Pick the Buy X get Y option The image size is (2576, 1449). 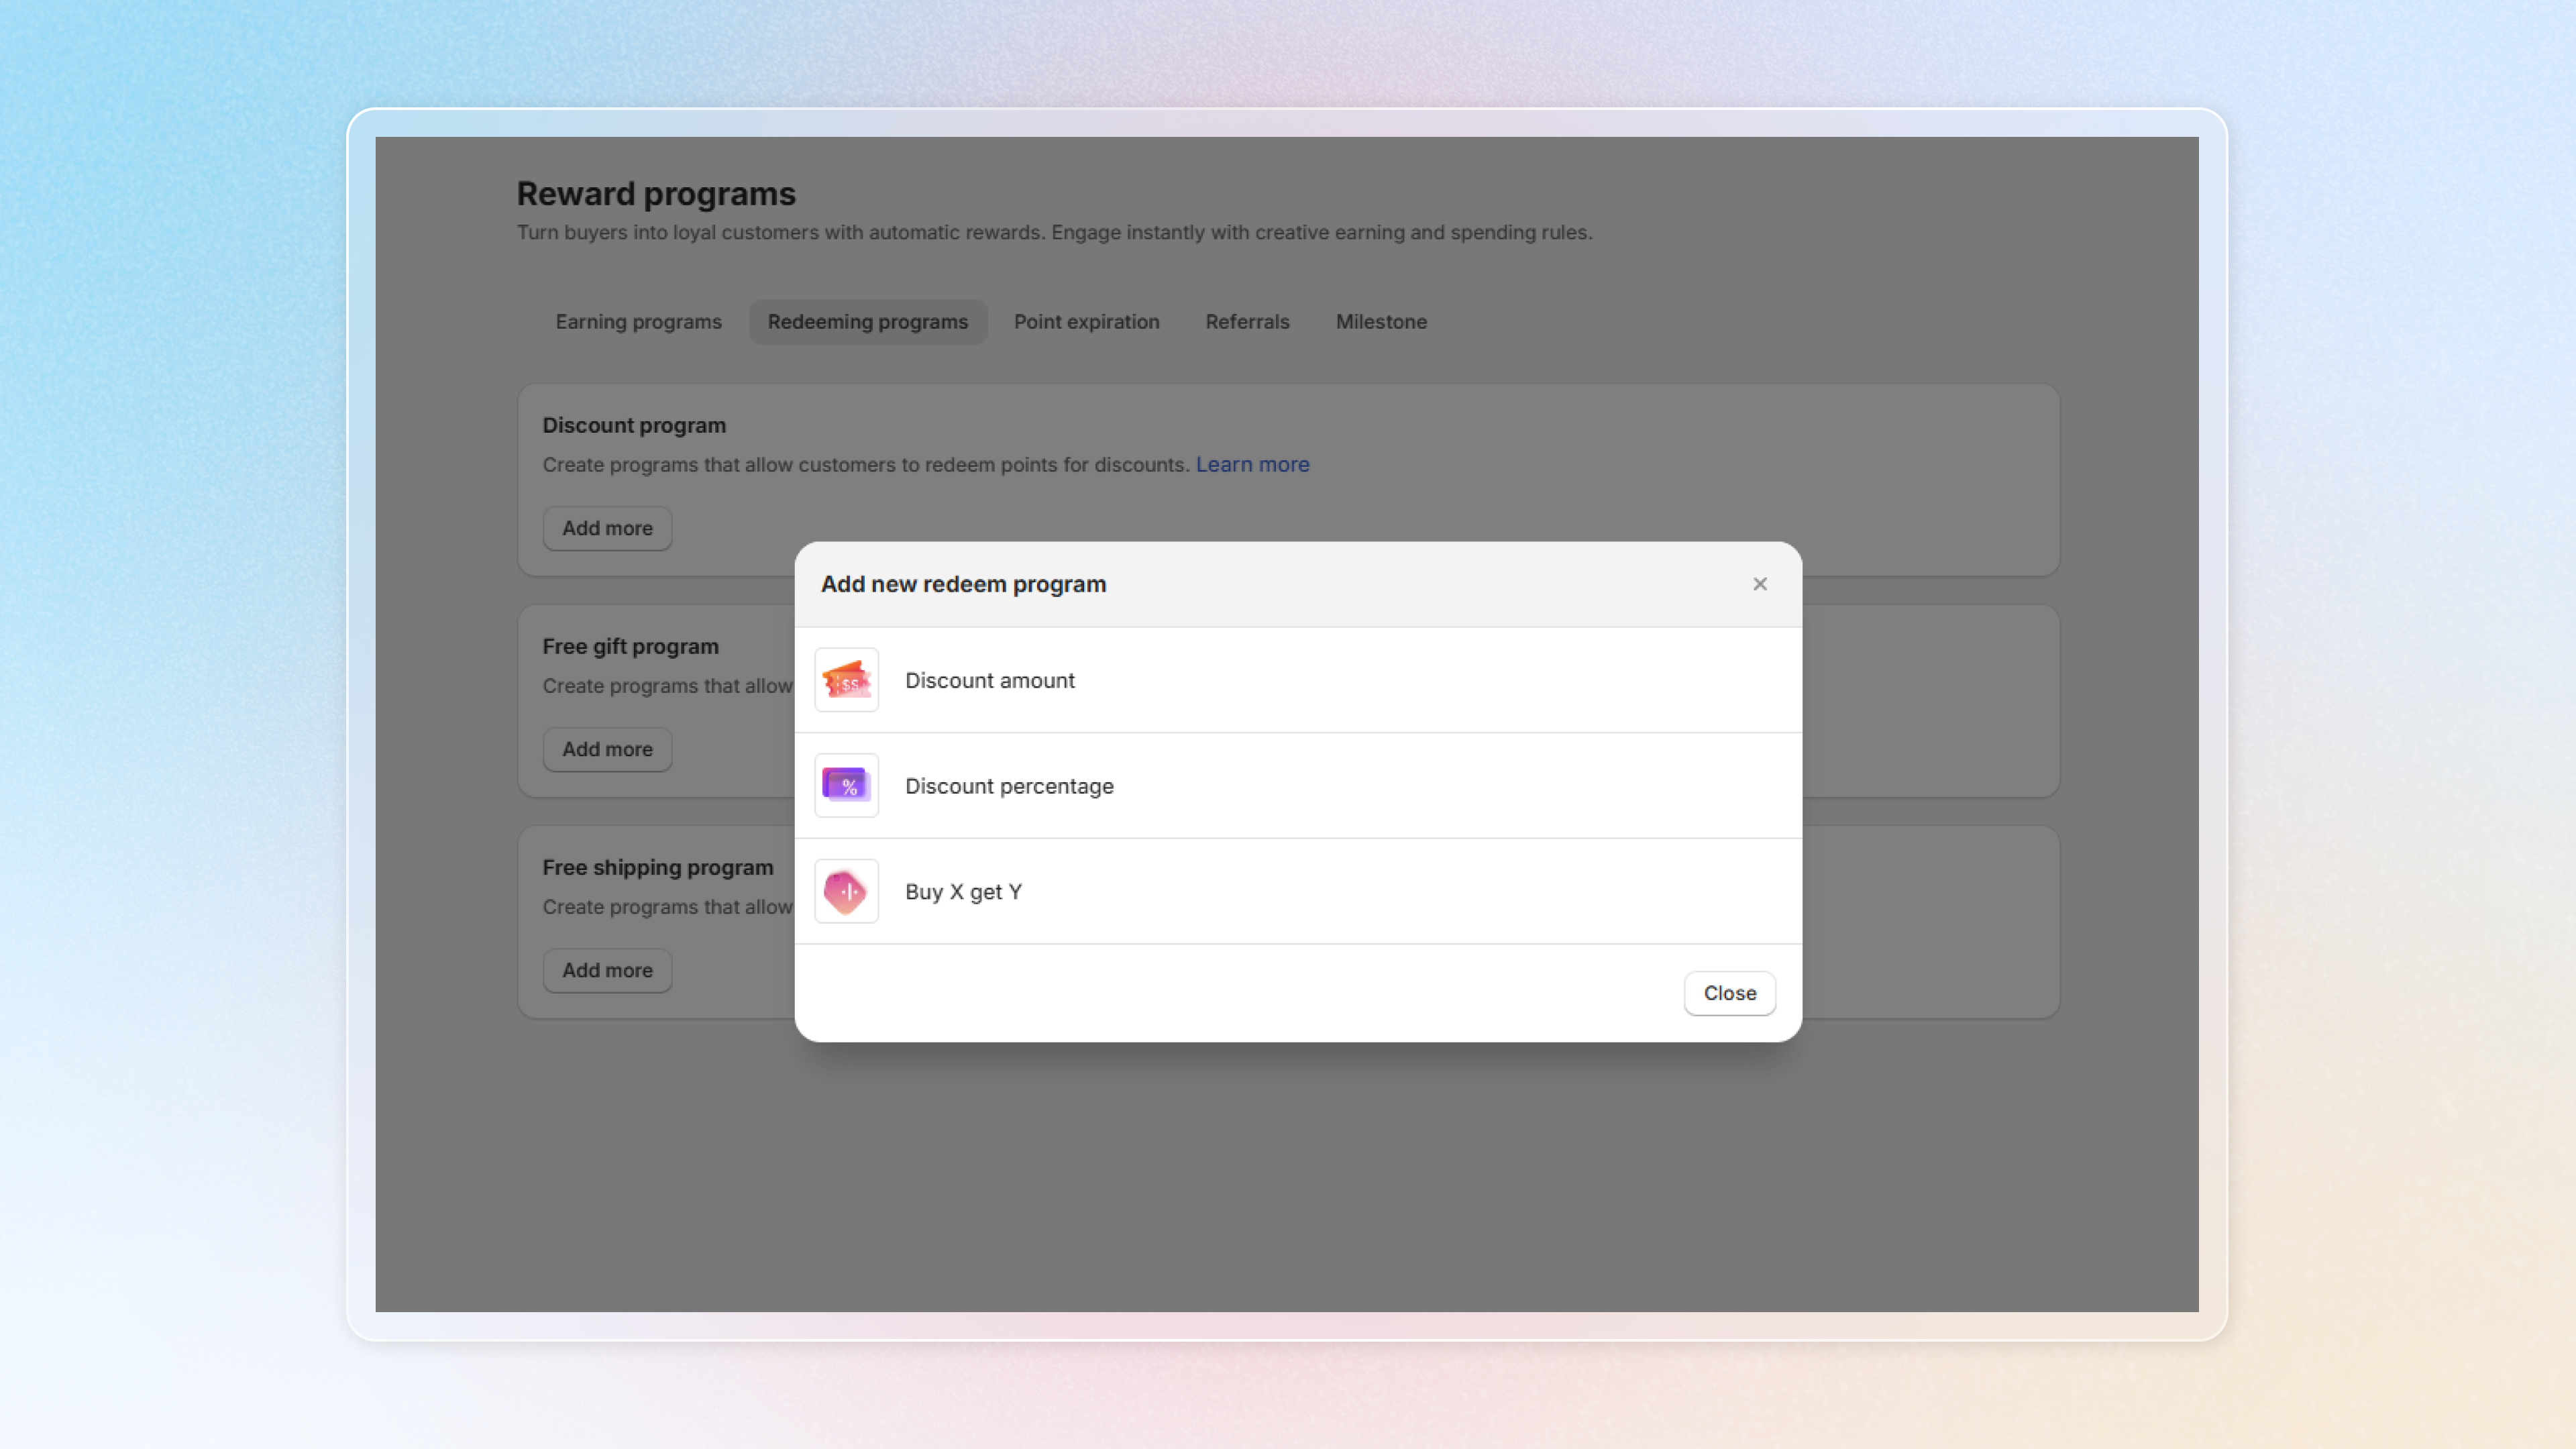click(963, 891)
